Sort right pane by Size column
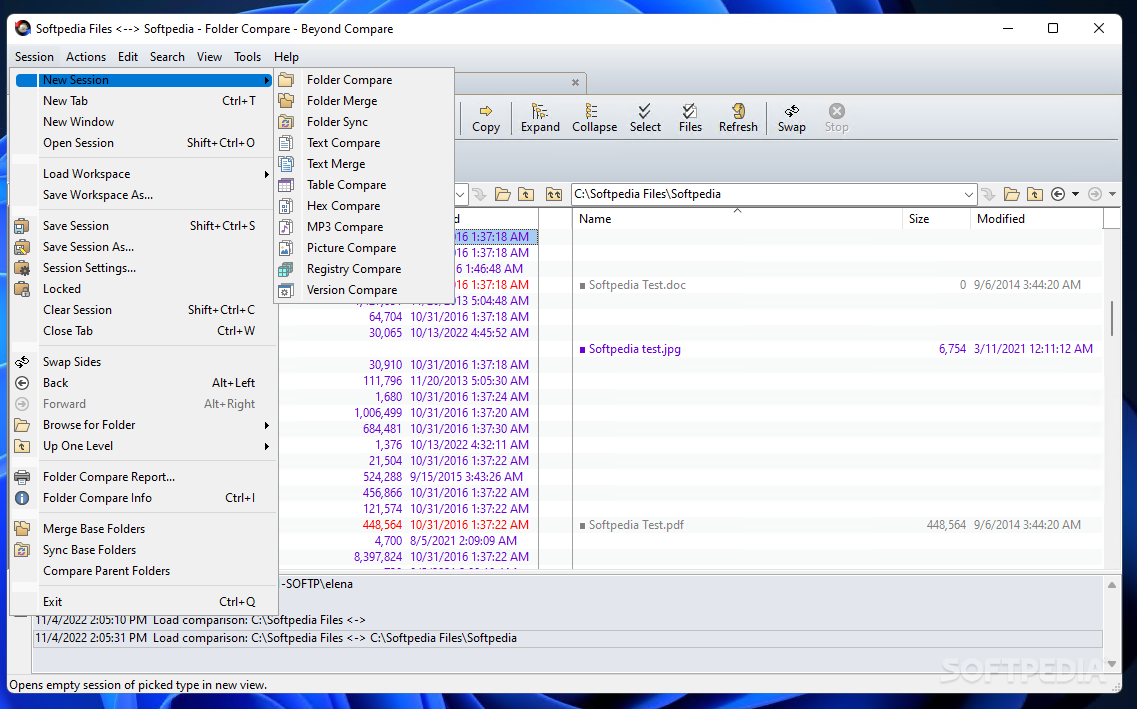The height and width of the screenshot is (709, 1137). pos(936,219)
